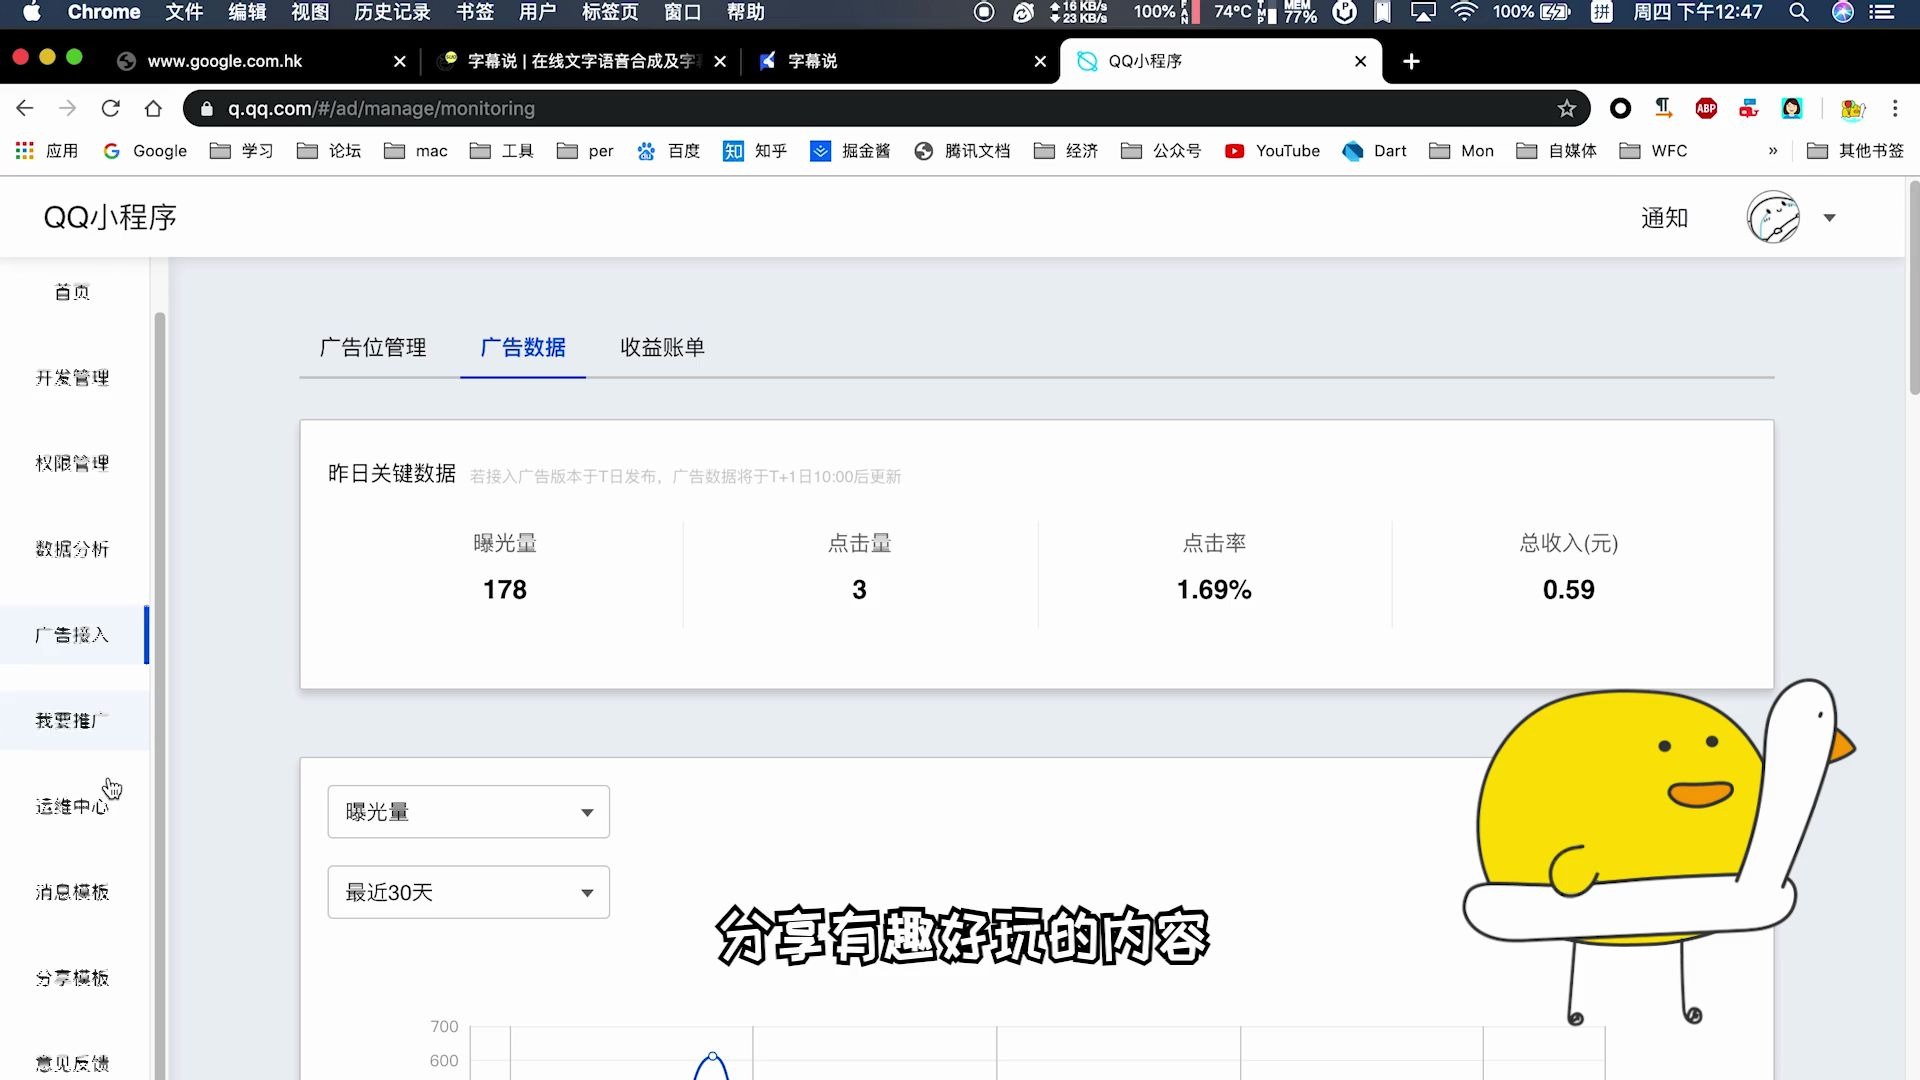Open 意见反馈 in the sidebar
This screenshot has height=1080, width=1920.
click(72, 1063)
